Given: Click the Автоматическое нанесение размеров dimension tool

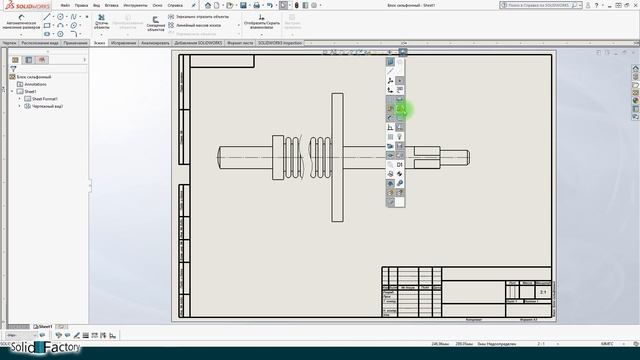Looking at the screenshot, I should (x=21, y=22).
